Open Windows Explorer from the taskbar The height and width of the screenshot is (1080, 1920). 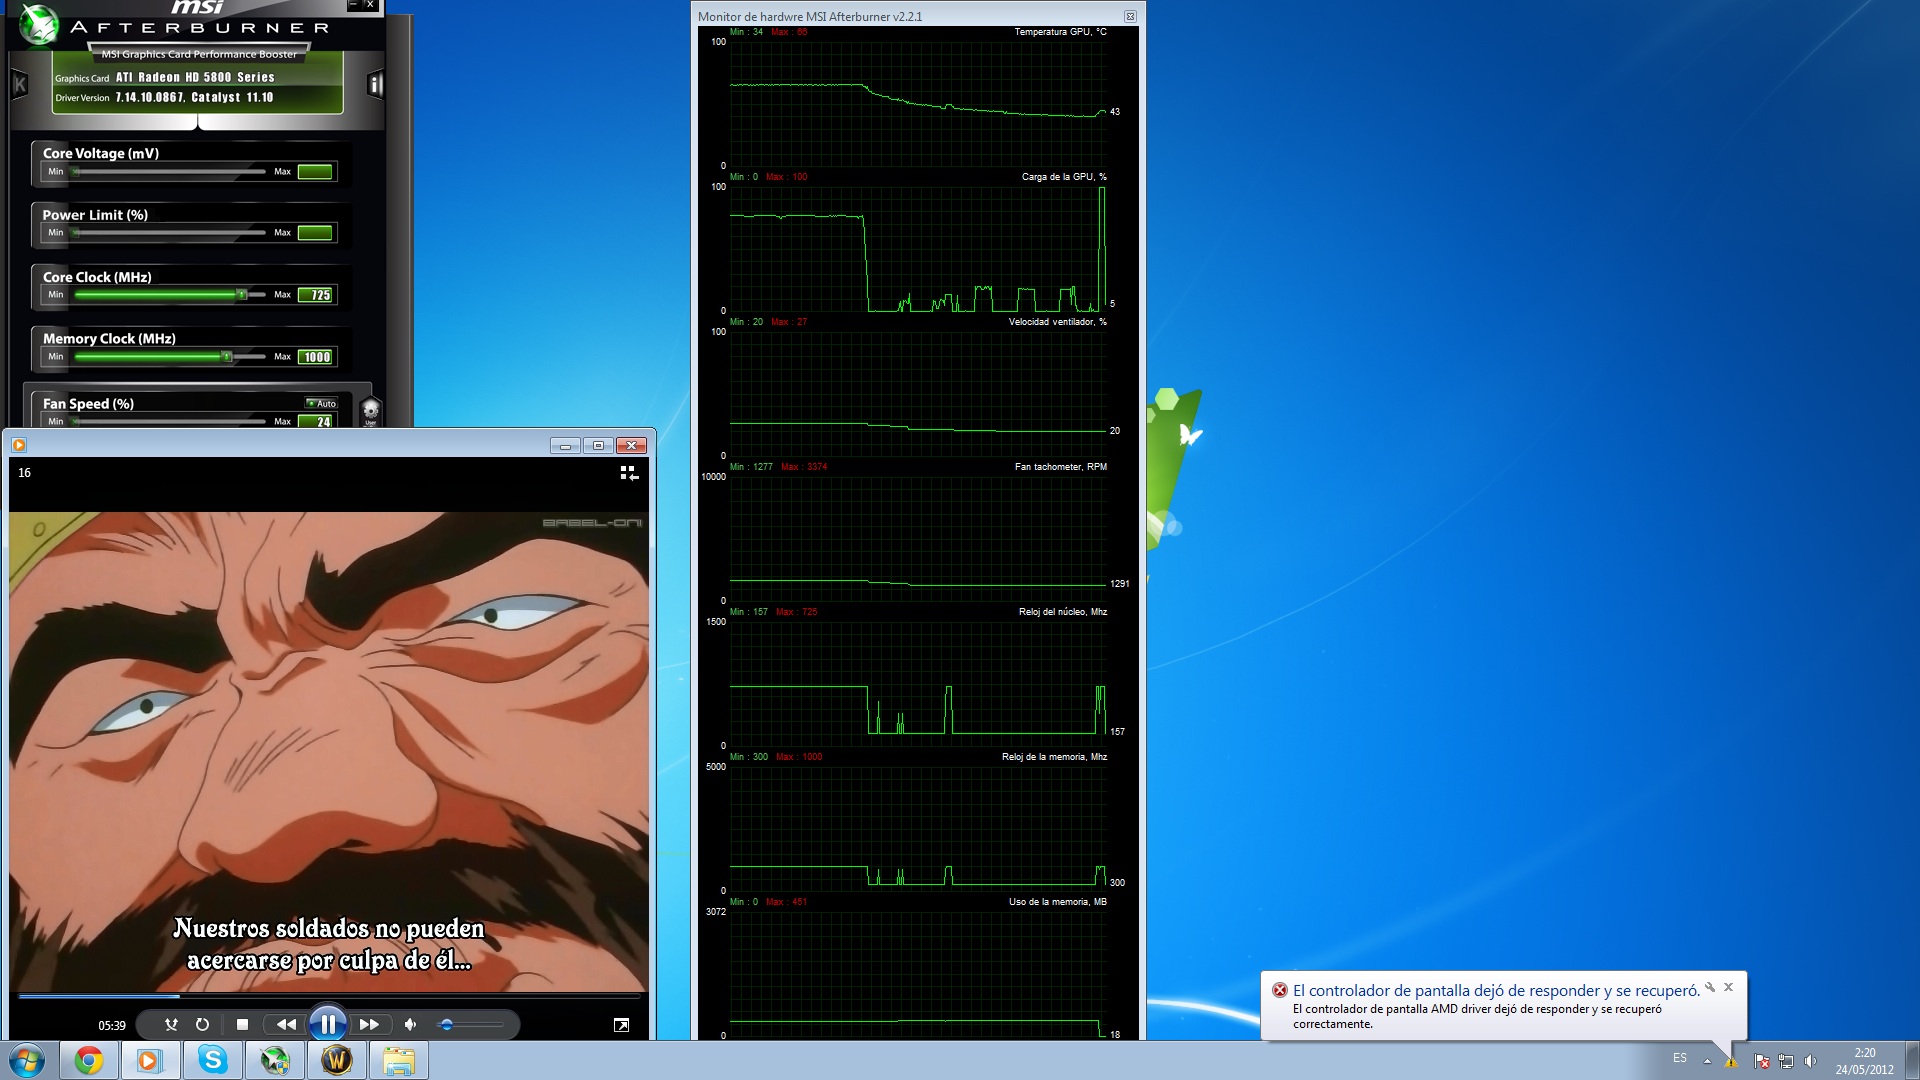point(398,1060)
